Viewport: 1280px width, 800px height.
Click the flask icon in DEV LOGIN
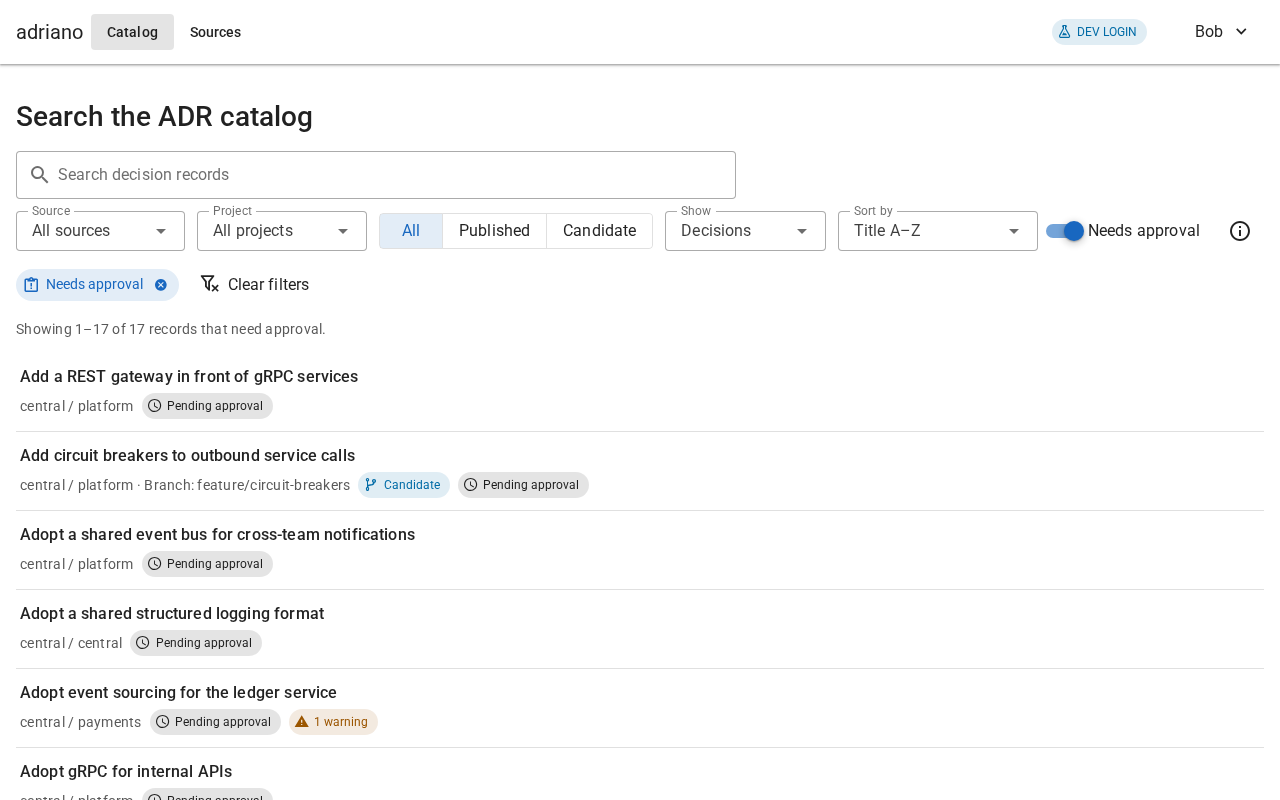click(1064, 32)
